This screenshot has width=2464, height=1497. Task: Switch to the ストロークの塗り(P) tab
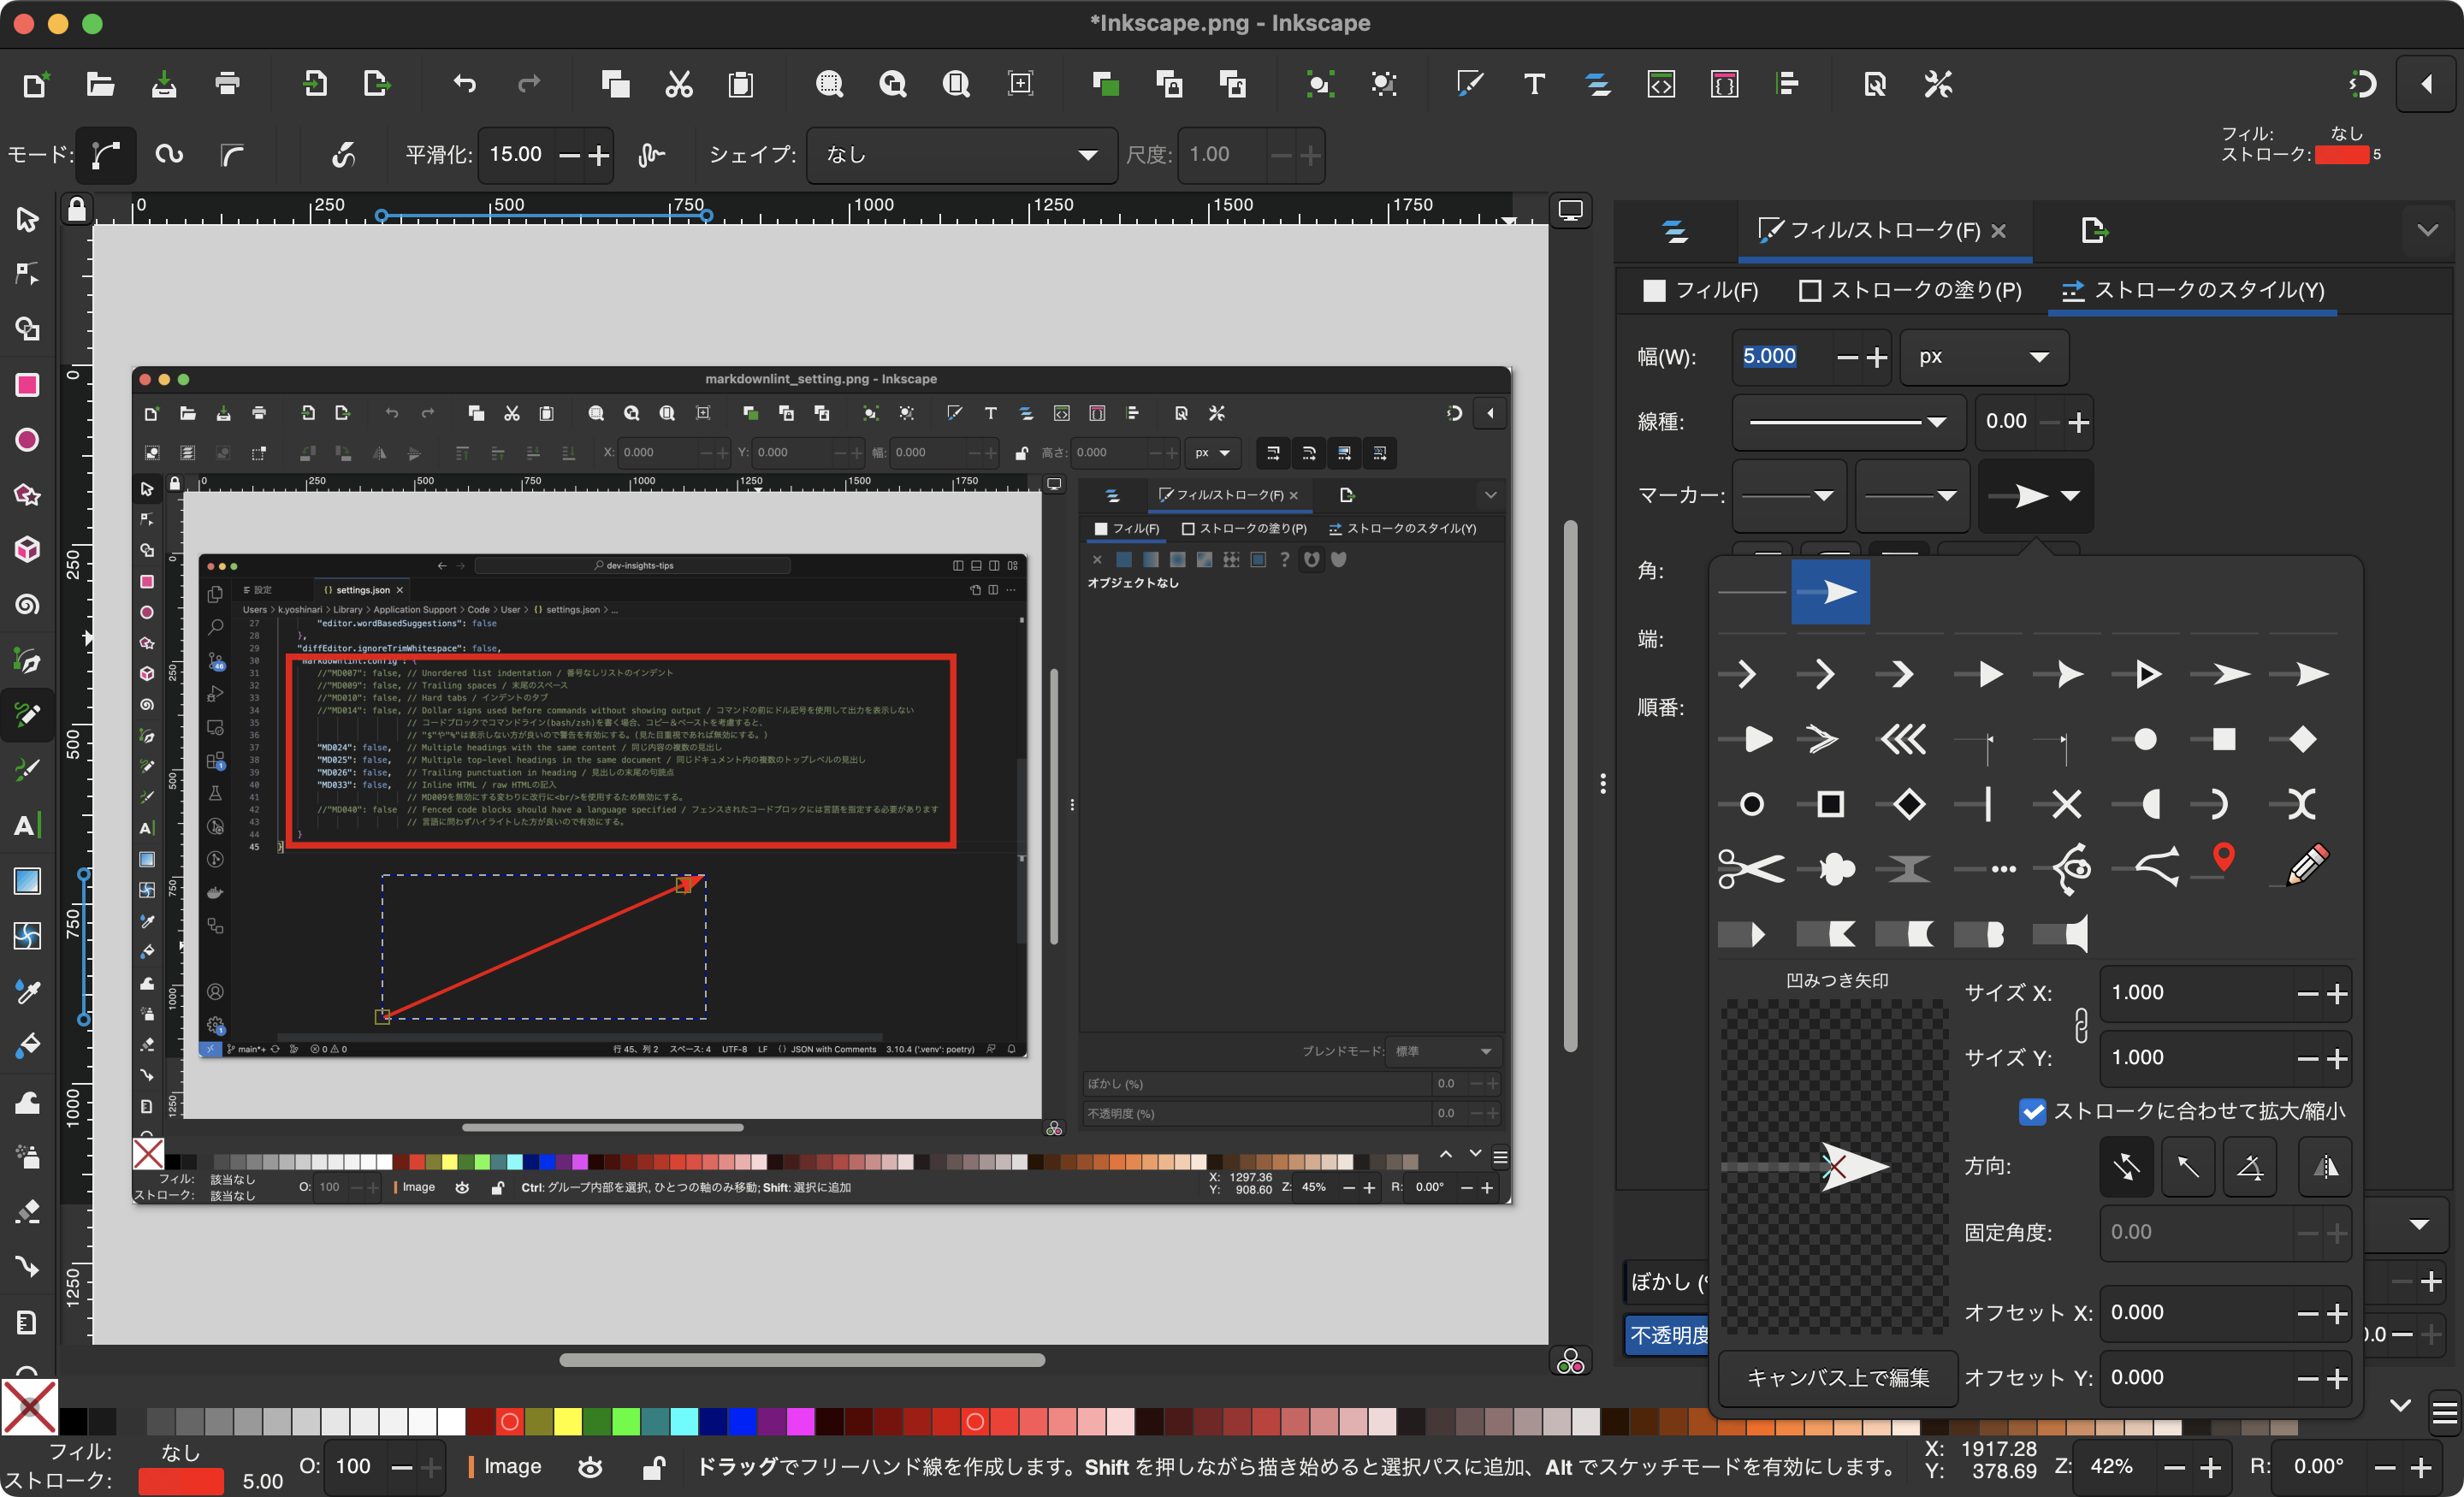(1908, 290)
